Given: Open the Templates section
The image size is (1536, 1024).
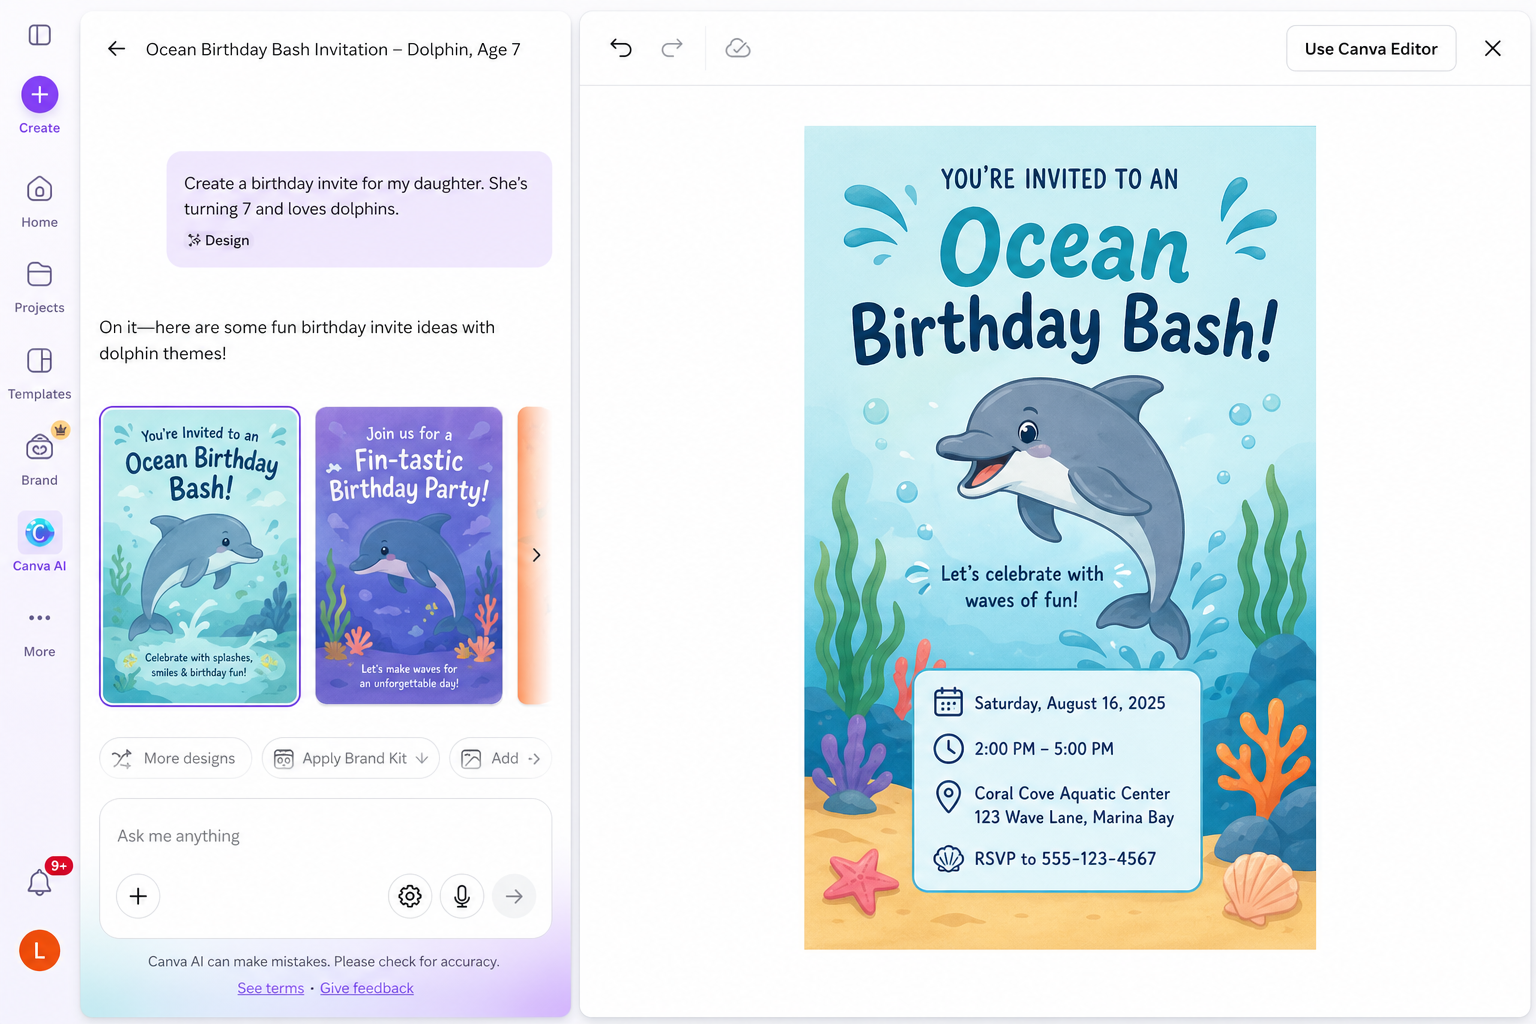Looking at the screenshot, I should pyautogui.click(x=40, y=361).
